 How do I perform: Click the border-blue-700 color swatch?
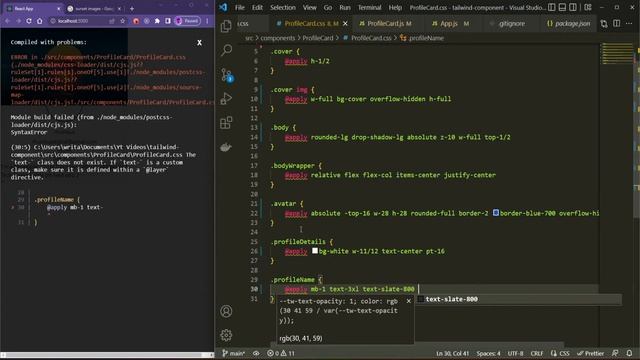pyautogui.click(x=496, y=213)
